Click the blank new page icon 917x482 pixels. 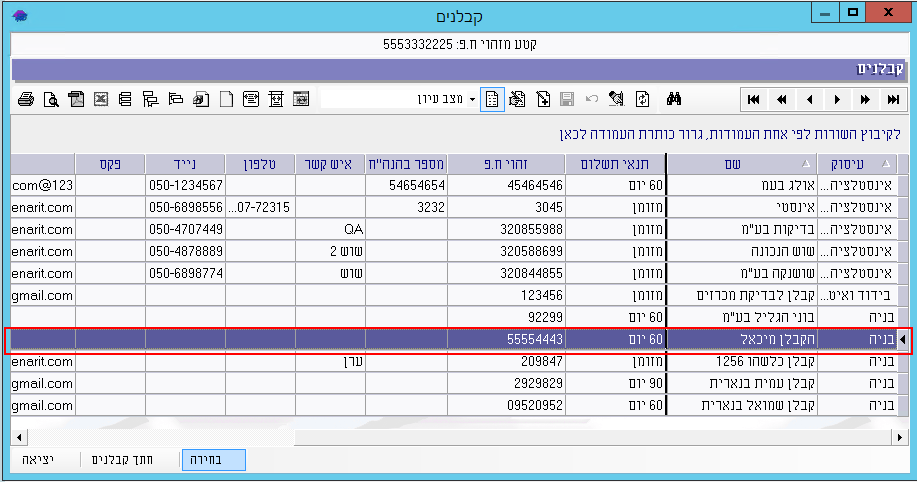tap(226, 99)
